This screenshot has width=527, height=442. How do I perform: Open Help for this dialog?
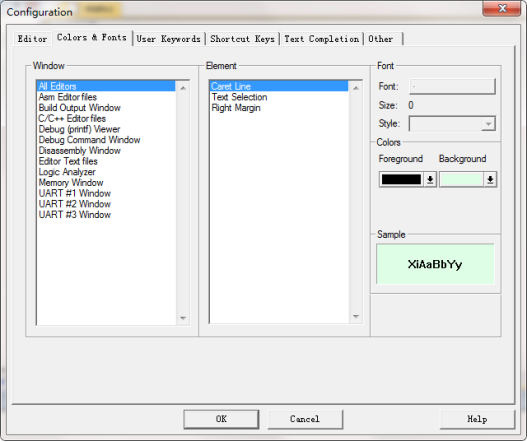click(477, 419)
